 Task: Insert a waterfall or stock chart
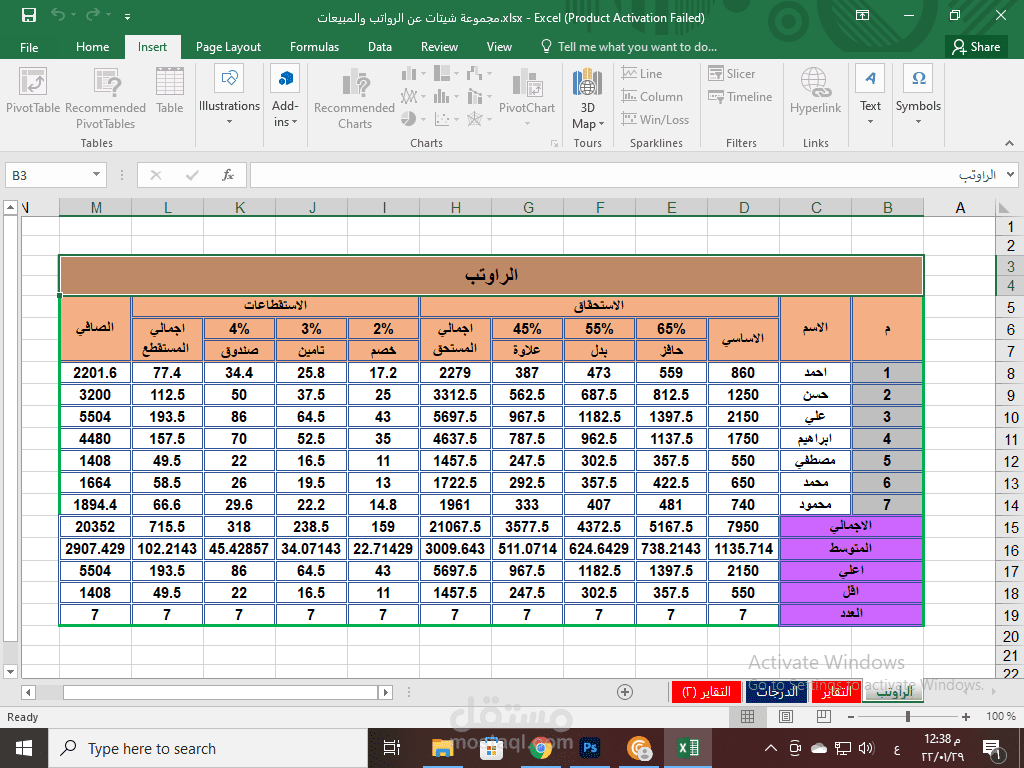(x=479, y=74)
